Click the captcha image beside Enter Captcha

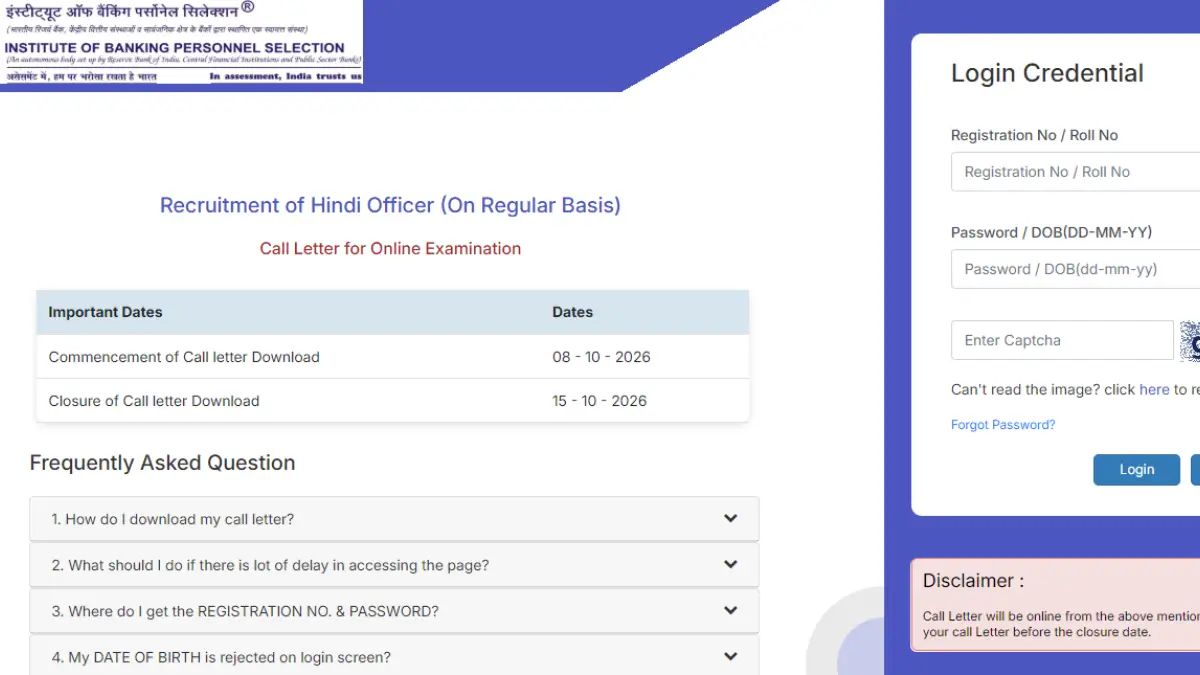[1190, 340]
